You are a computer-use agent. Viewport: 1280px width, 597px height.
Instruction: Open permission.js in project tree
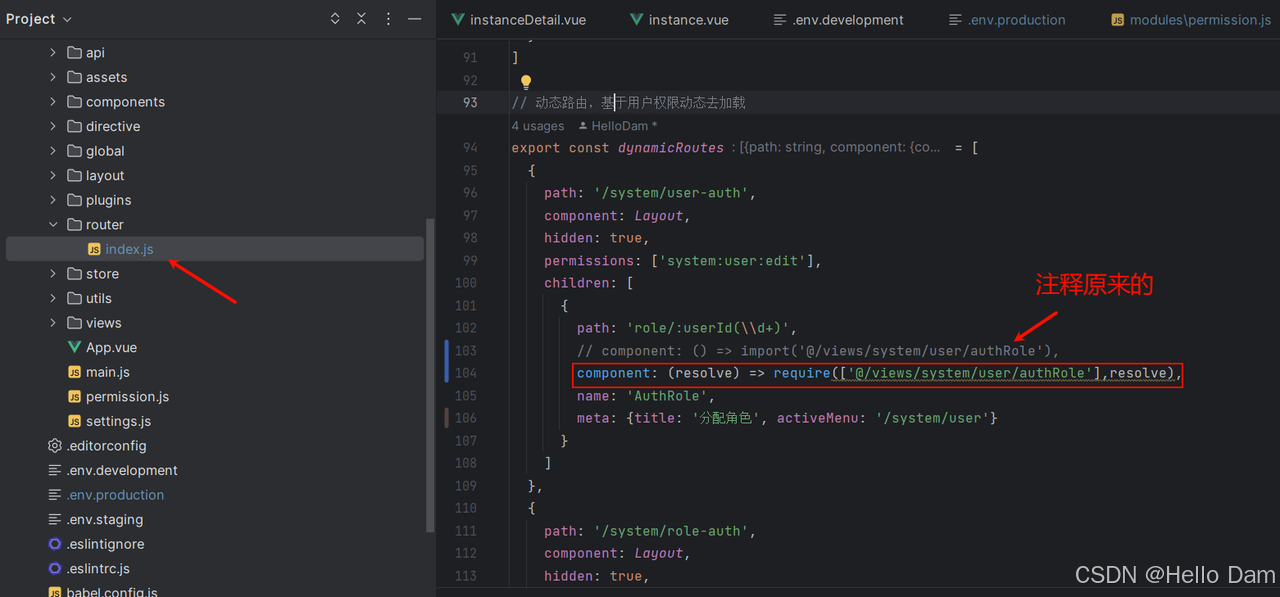pos(127,397)
